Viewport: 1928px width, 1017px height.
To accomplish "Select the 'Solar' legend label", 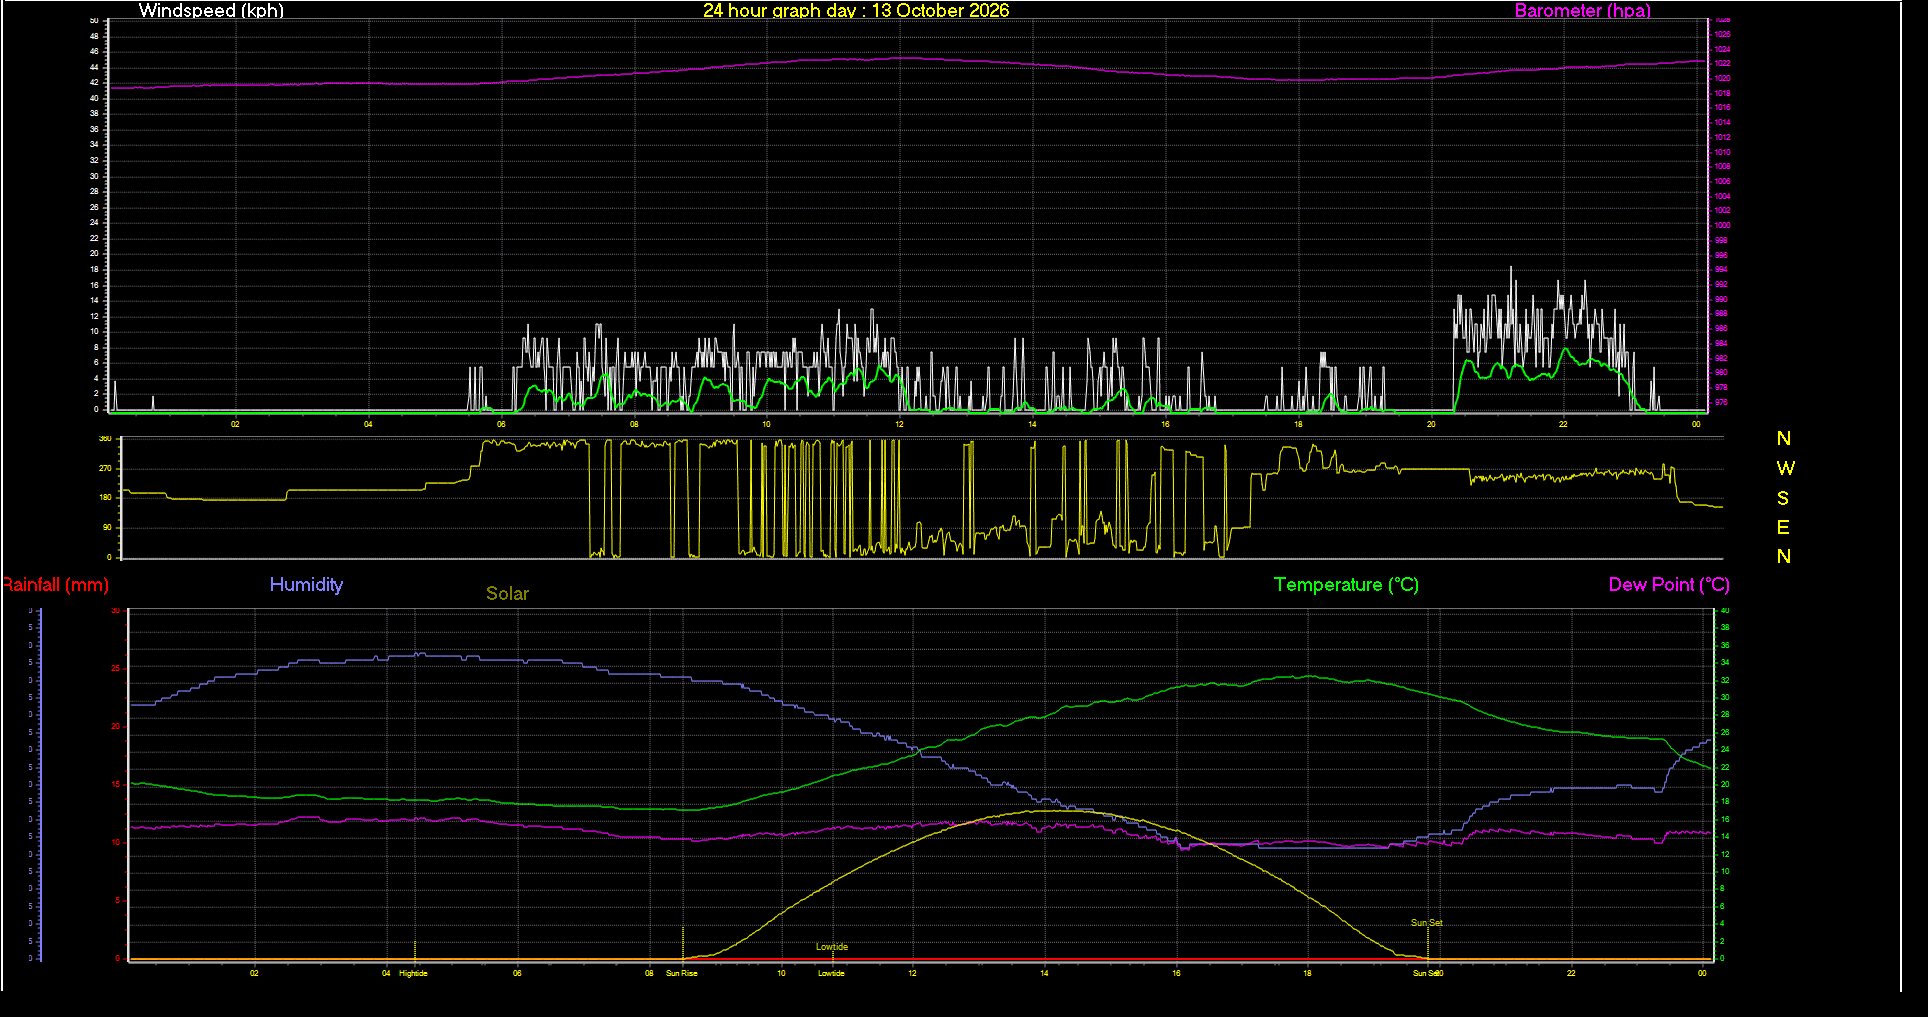I will pos(507,594).
